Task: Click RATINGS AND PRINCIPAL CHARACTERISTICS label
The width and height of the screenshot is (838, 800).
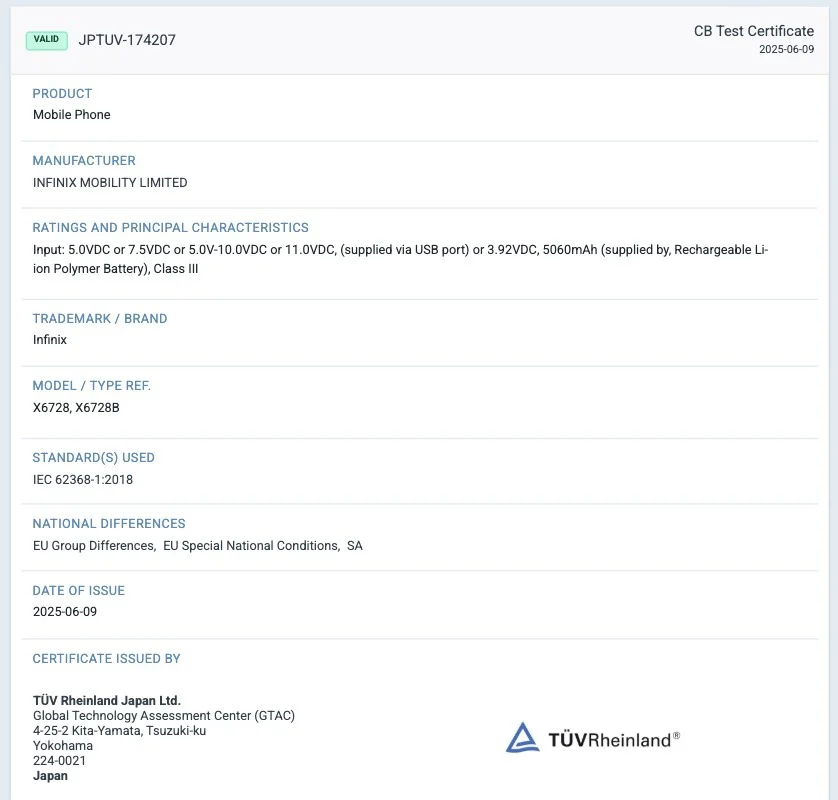Action: point(170,228)
